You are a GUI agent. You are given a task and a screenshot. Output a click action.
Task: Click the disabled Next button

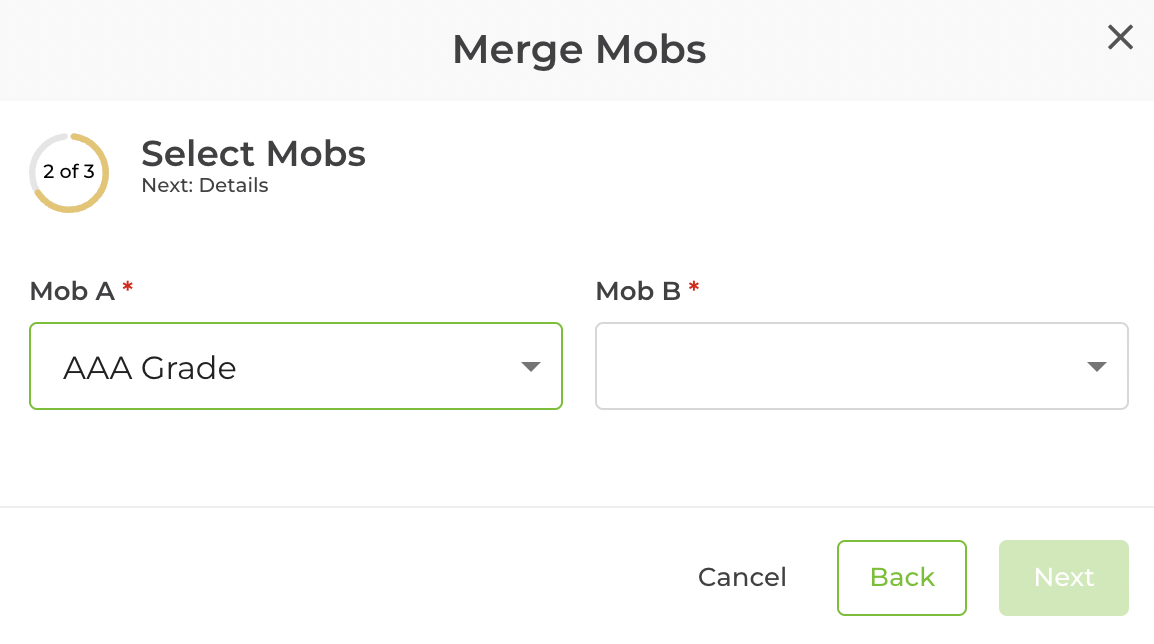click(x=1063, y=577)
